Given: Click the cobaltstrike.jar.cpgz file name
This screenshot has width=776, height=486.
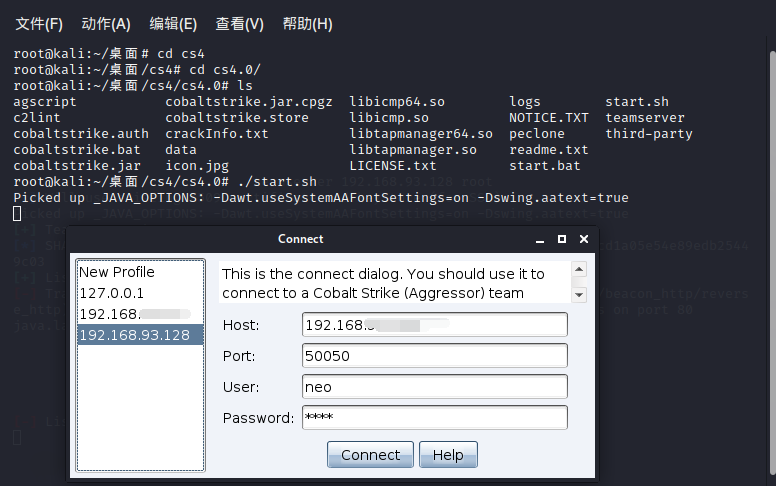Looking at the screenshot, I should [249, 102].
